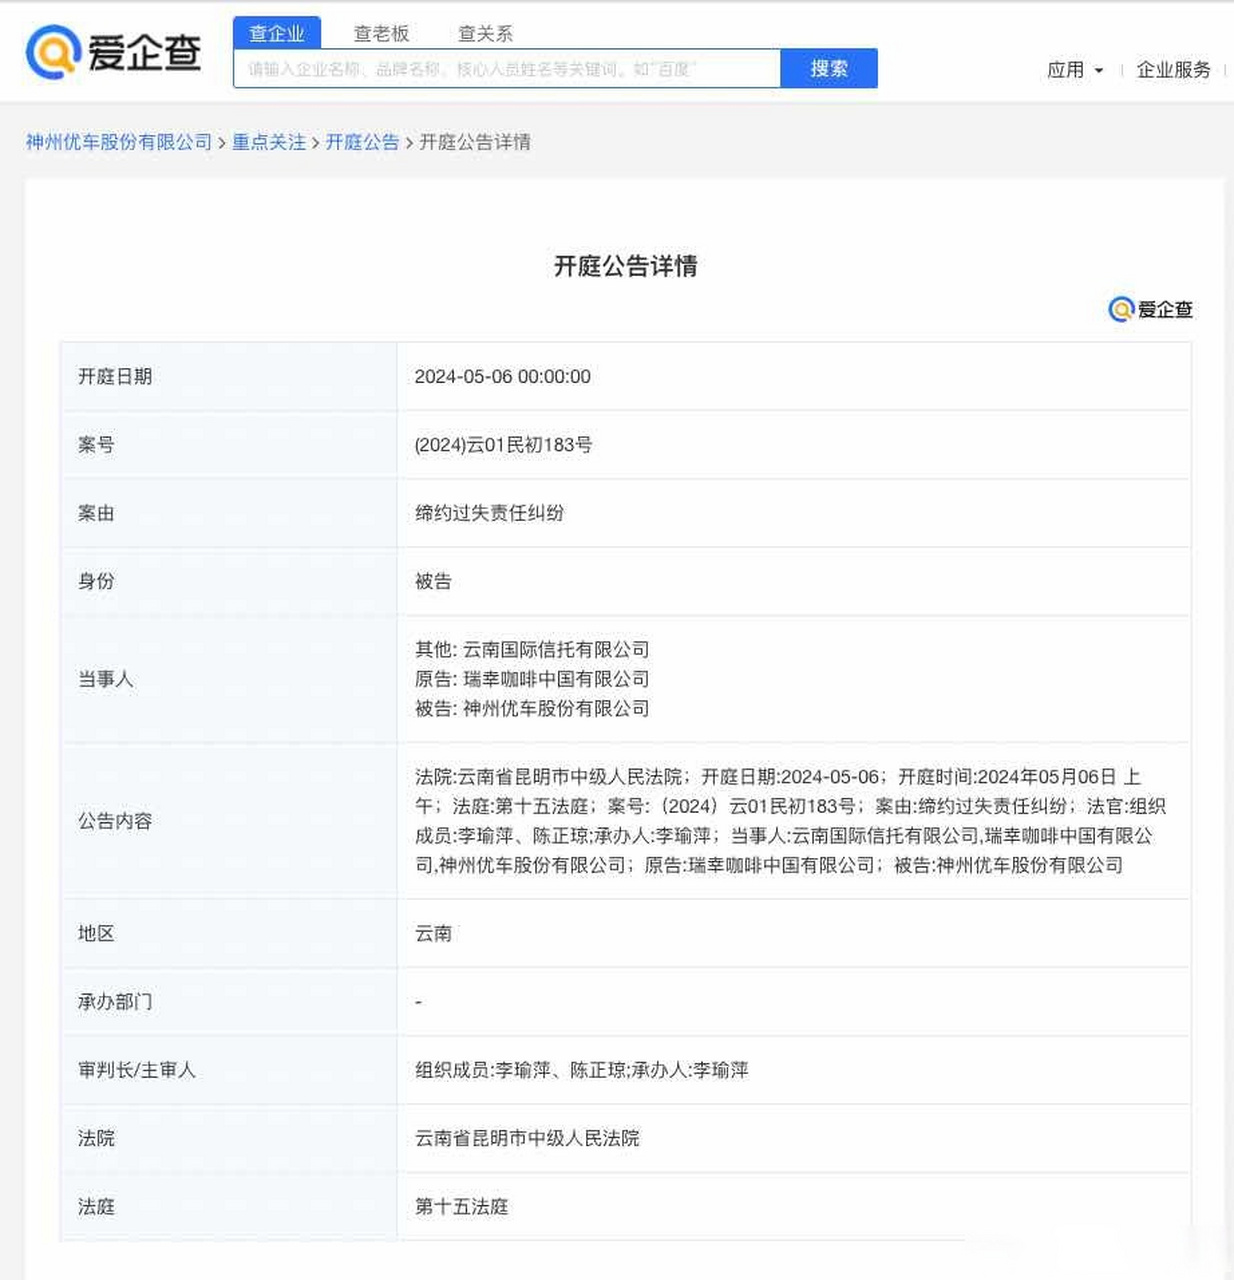Click the 开庭公告详情 page heading
1234x1280 pixels.
[626, 266]
